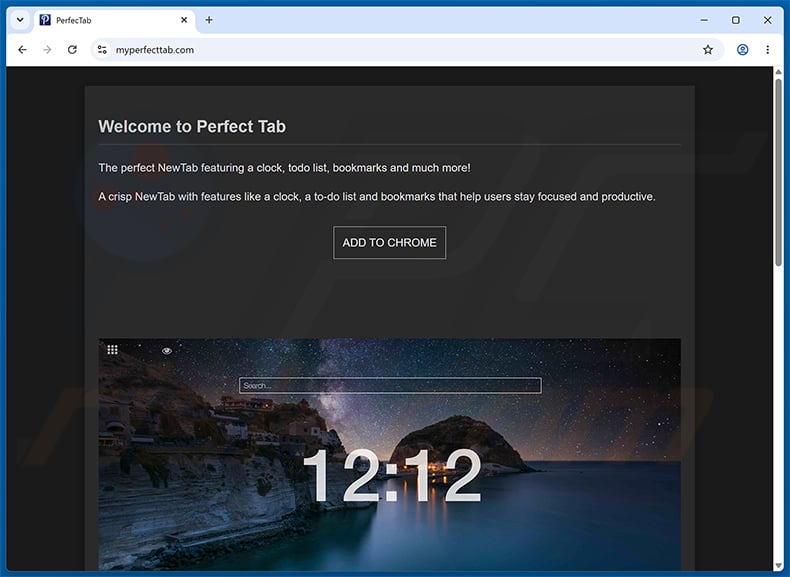Click the page's vertical scrollbar thumb
The height and width of the screenshot is (577, 790).
pyautogui.click(x=778, y=172)
